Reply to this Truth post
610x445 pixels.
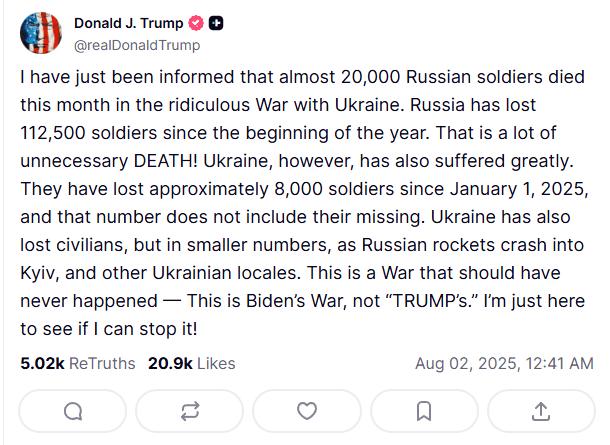pos(74,411)
